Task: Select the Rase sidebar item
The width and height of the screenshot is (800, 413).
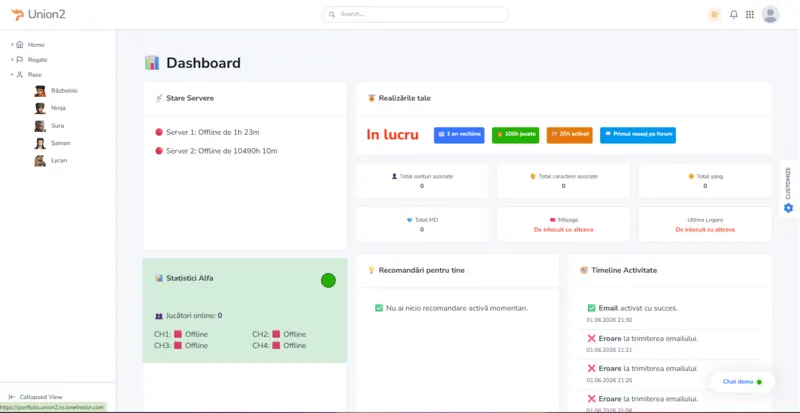Action: [35, 75]
